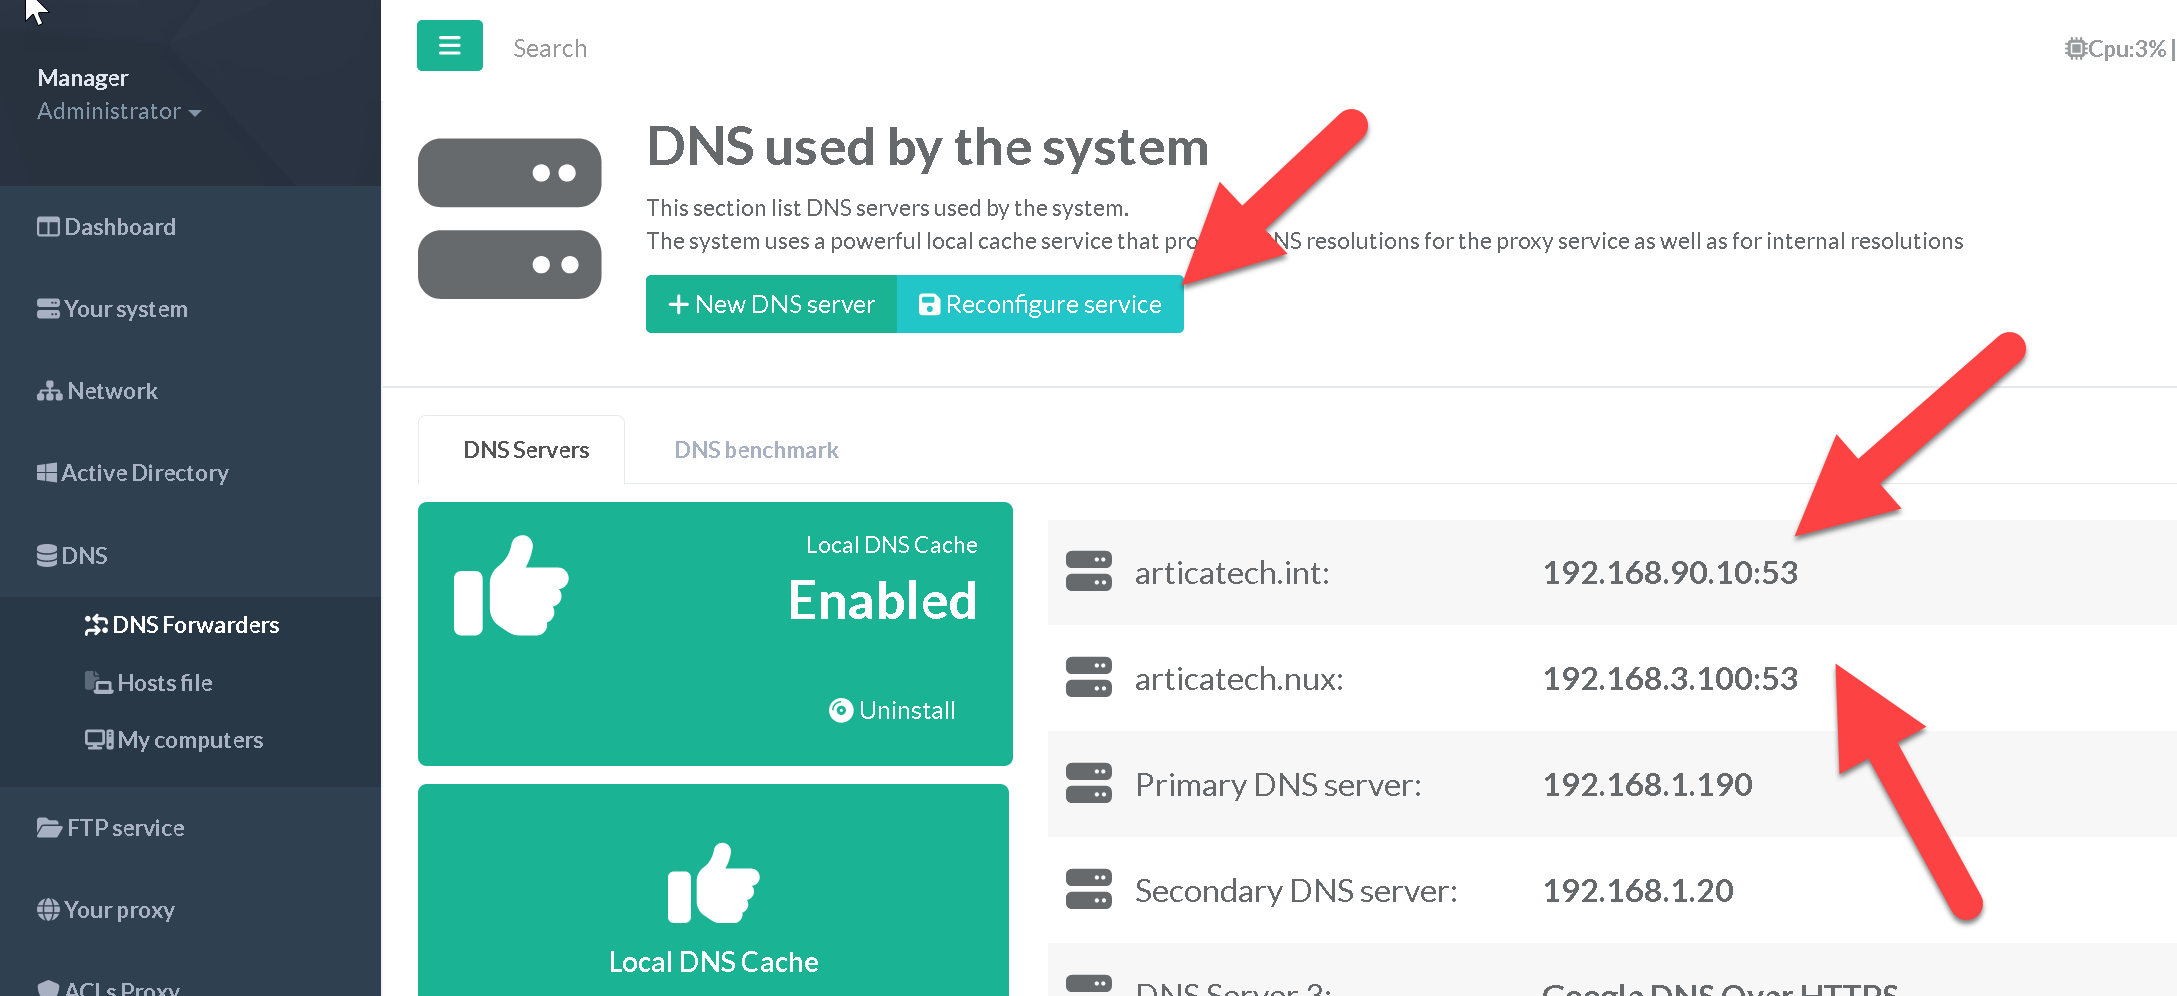
Task: Click the Active Directory Windows icon
Action: pos(47,473)
